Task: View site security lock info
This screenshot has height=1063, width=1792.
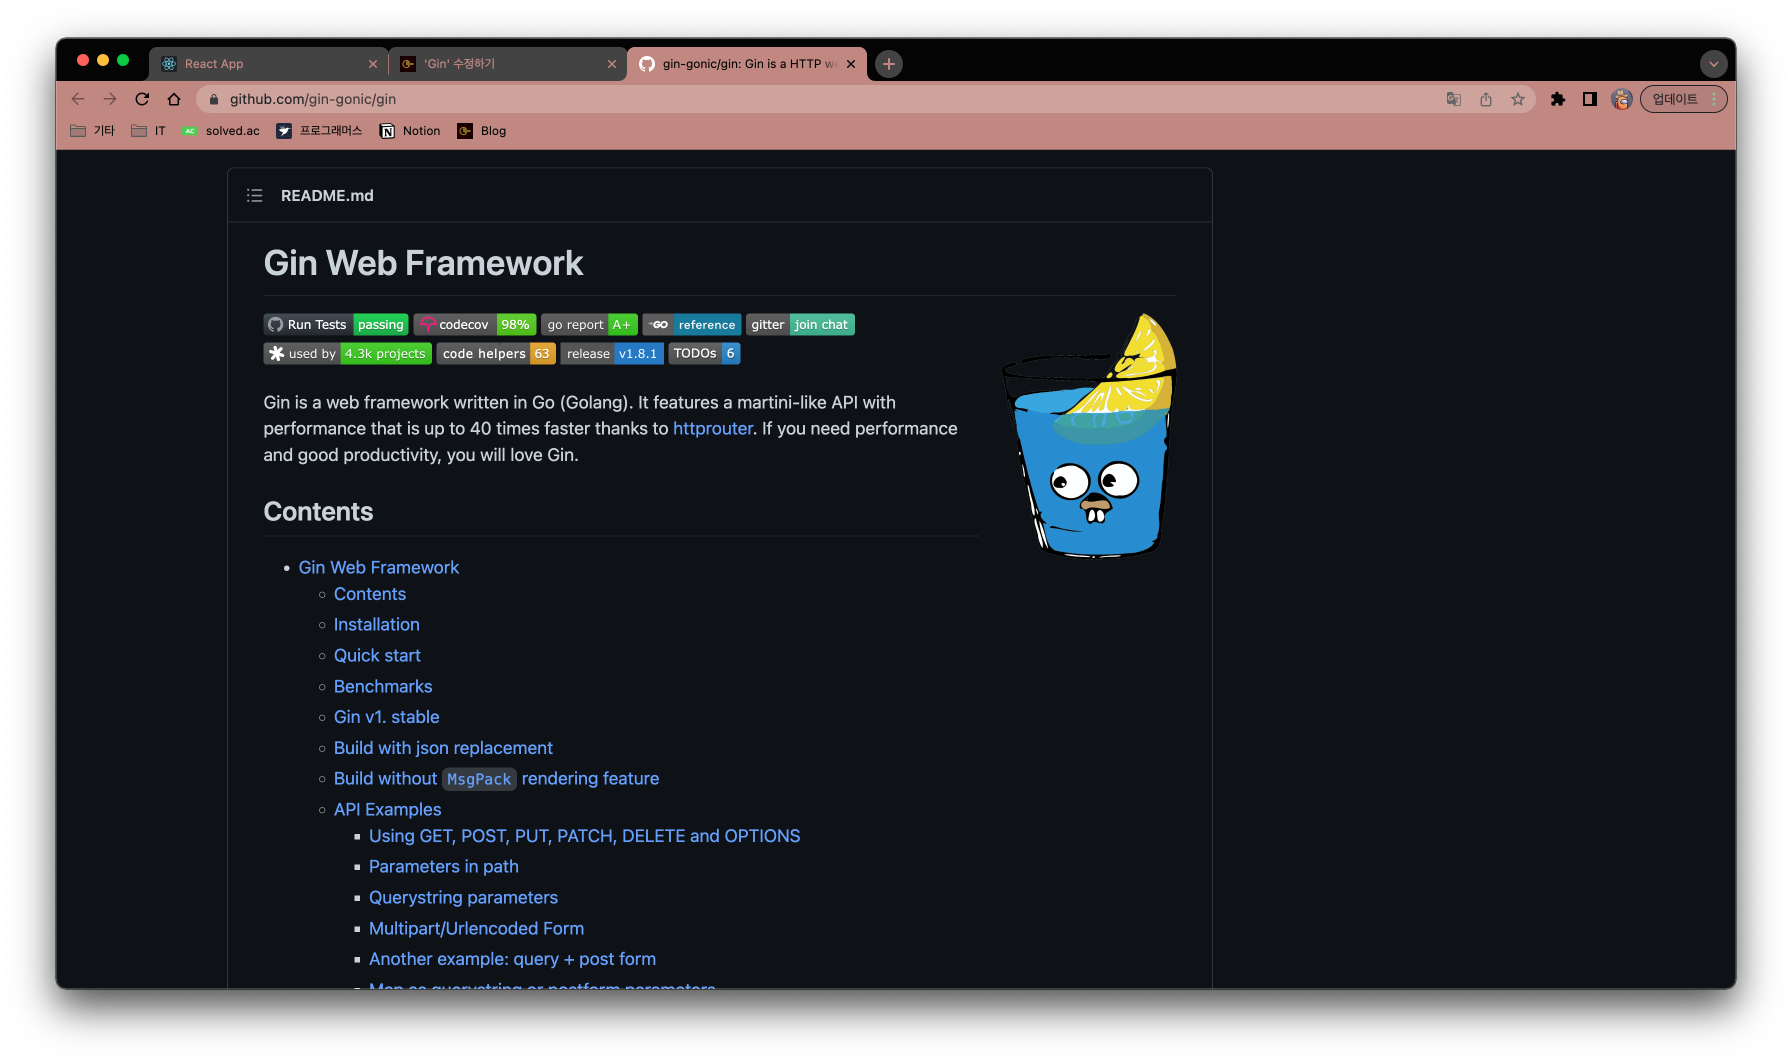Action: tap(213, 99)
